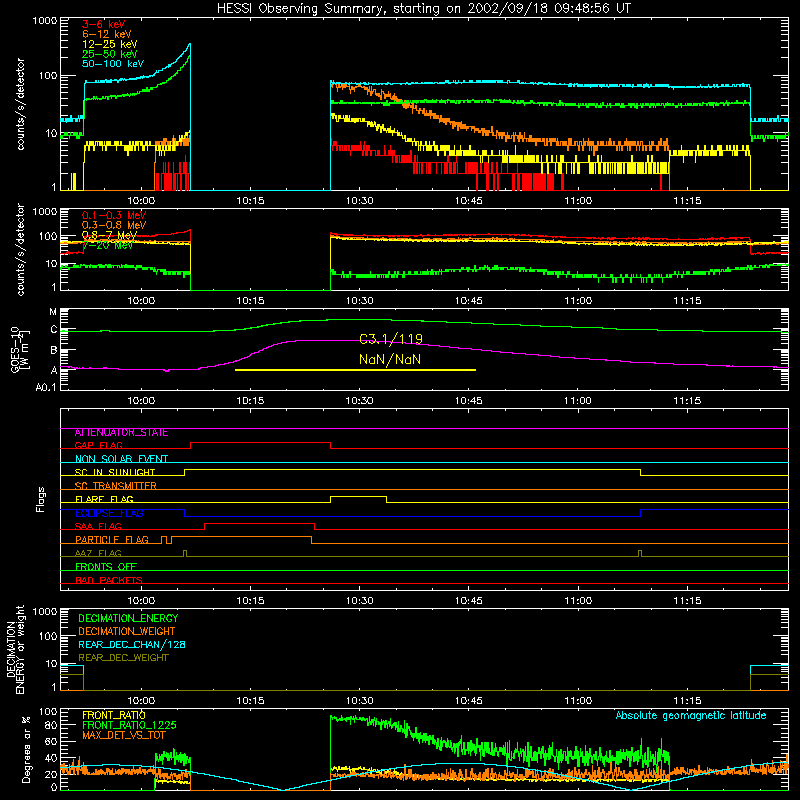Select the ECLIPSE_FLAG label
Viewport: 800px width, 800px height.
click(109, 513)
